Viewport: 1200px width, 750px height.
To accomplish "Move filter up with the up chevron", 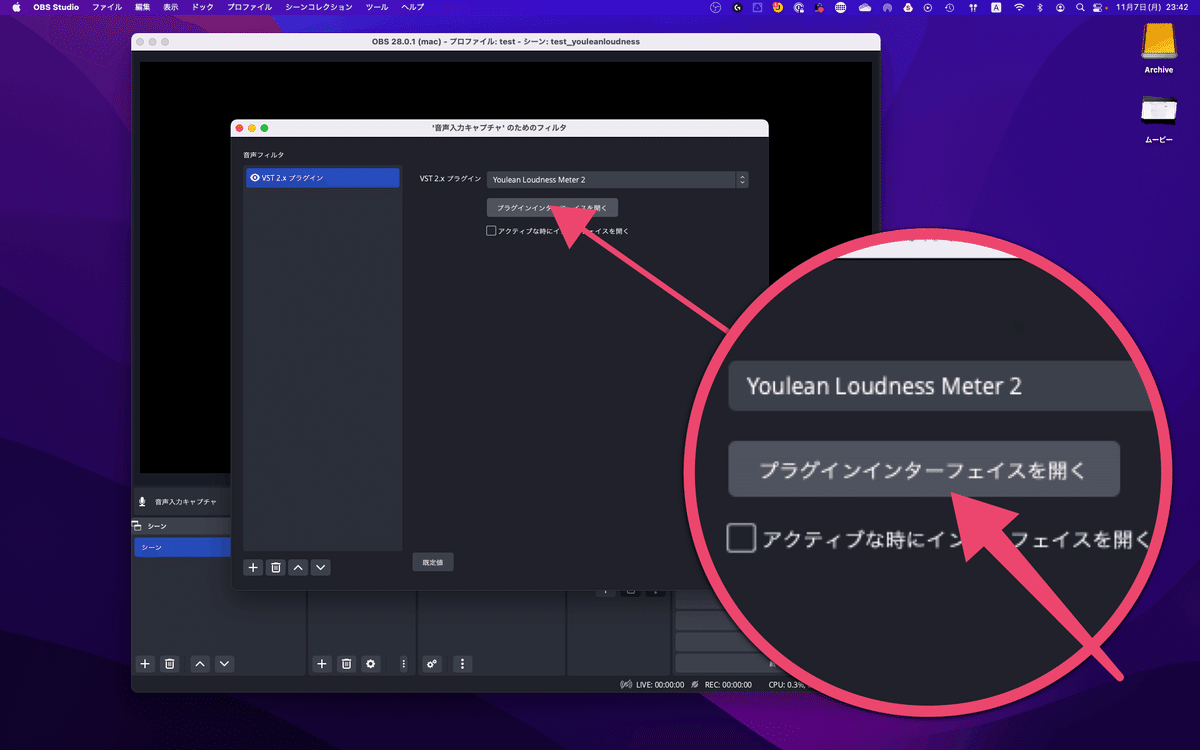I will (298, 567).
